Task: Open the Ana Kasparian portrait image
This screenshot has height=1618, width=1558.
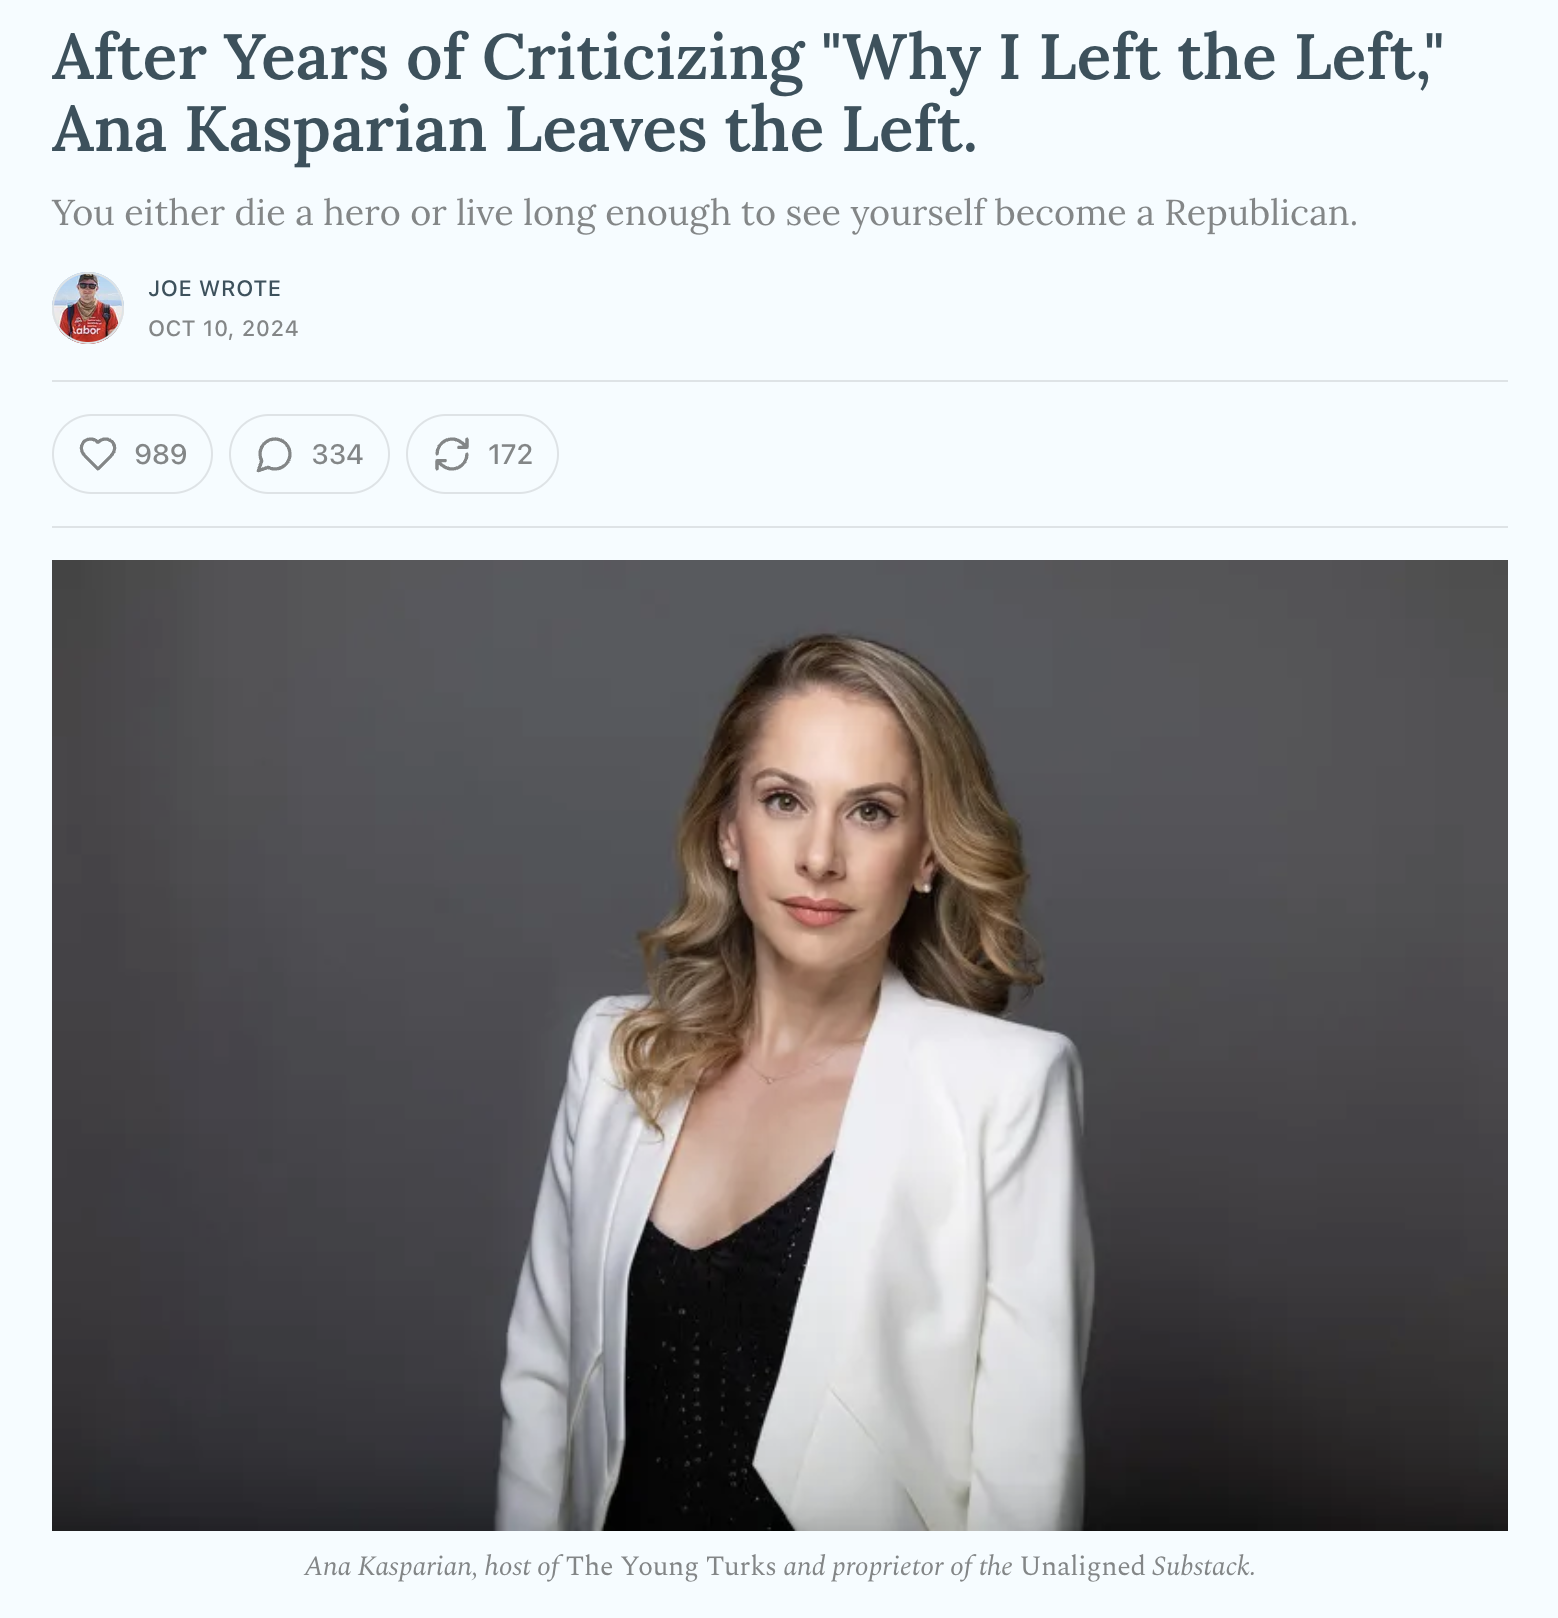Action: 779,1045
